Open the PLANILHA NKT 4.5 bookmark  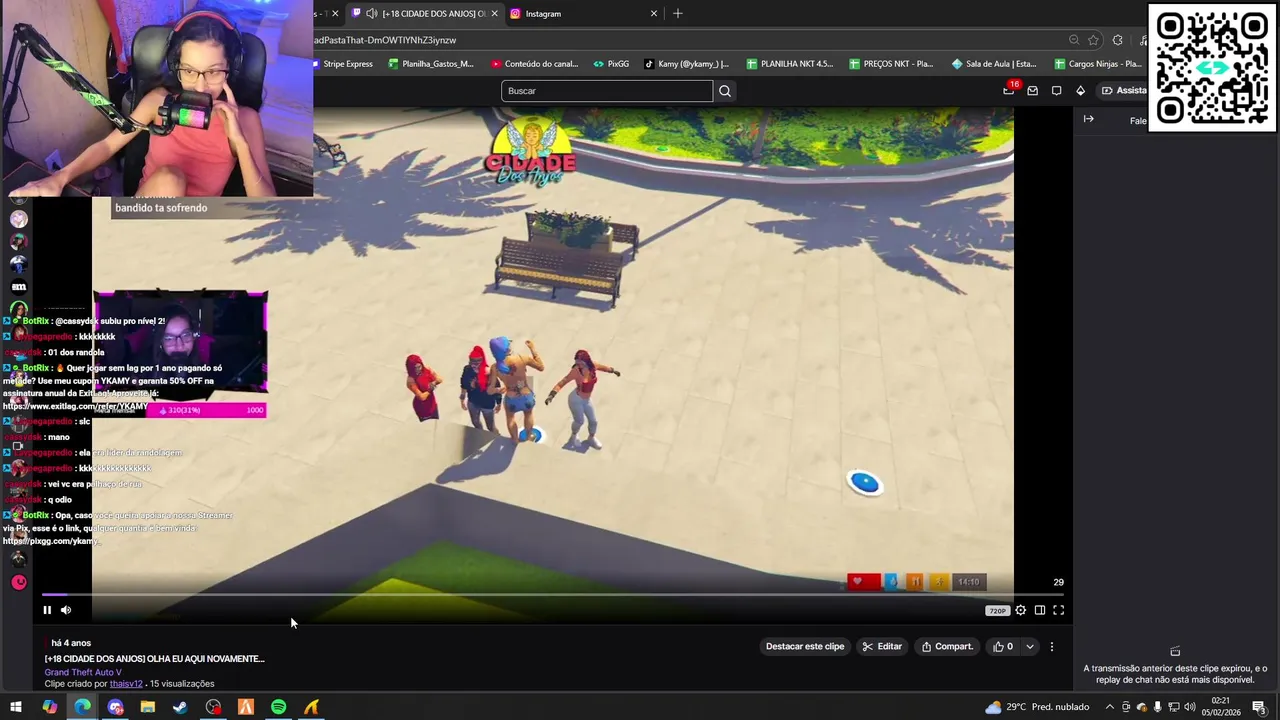tap(790, 64)
